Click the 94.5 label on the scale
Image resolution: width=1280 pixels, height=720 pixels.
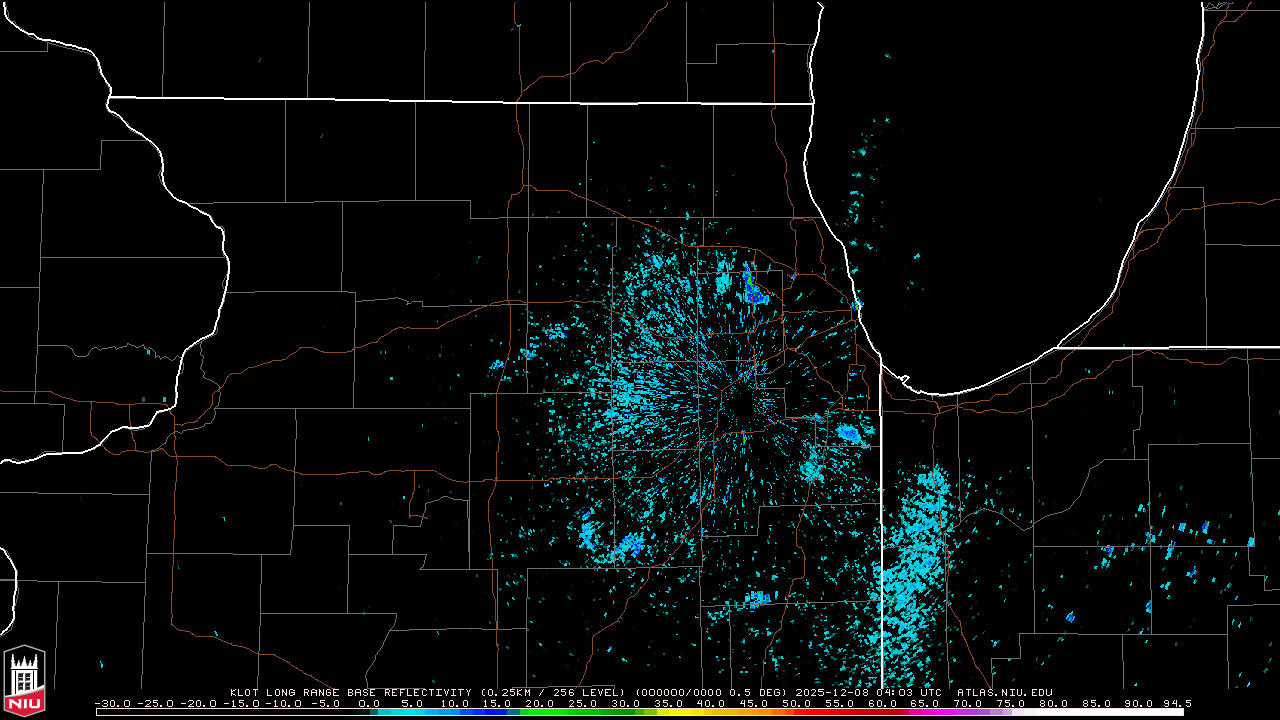[1175, 703]
